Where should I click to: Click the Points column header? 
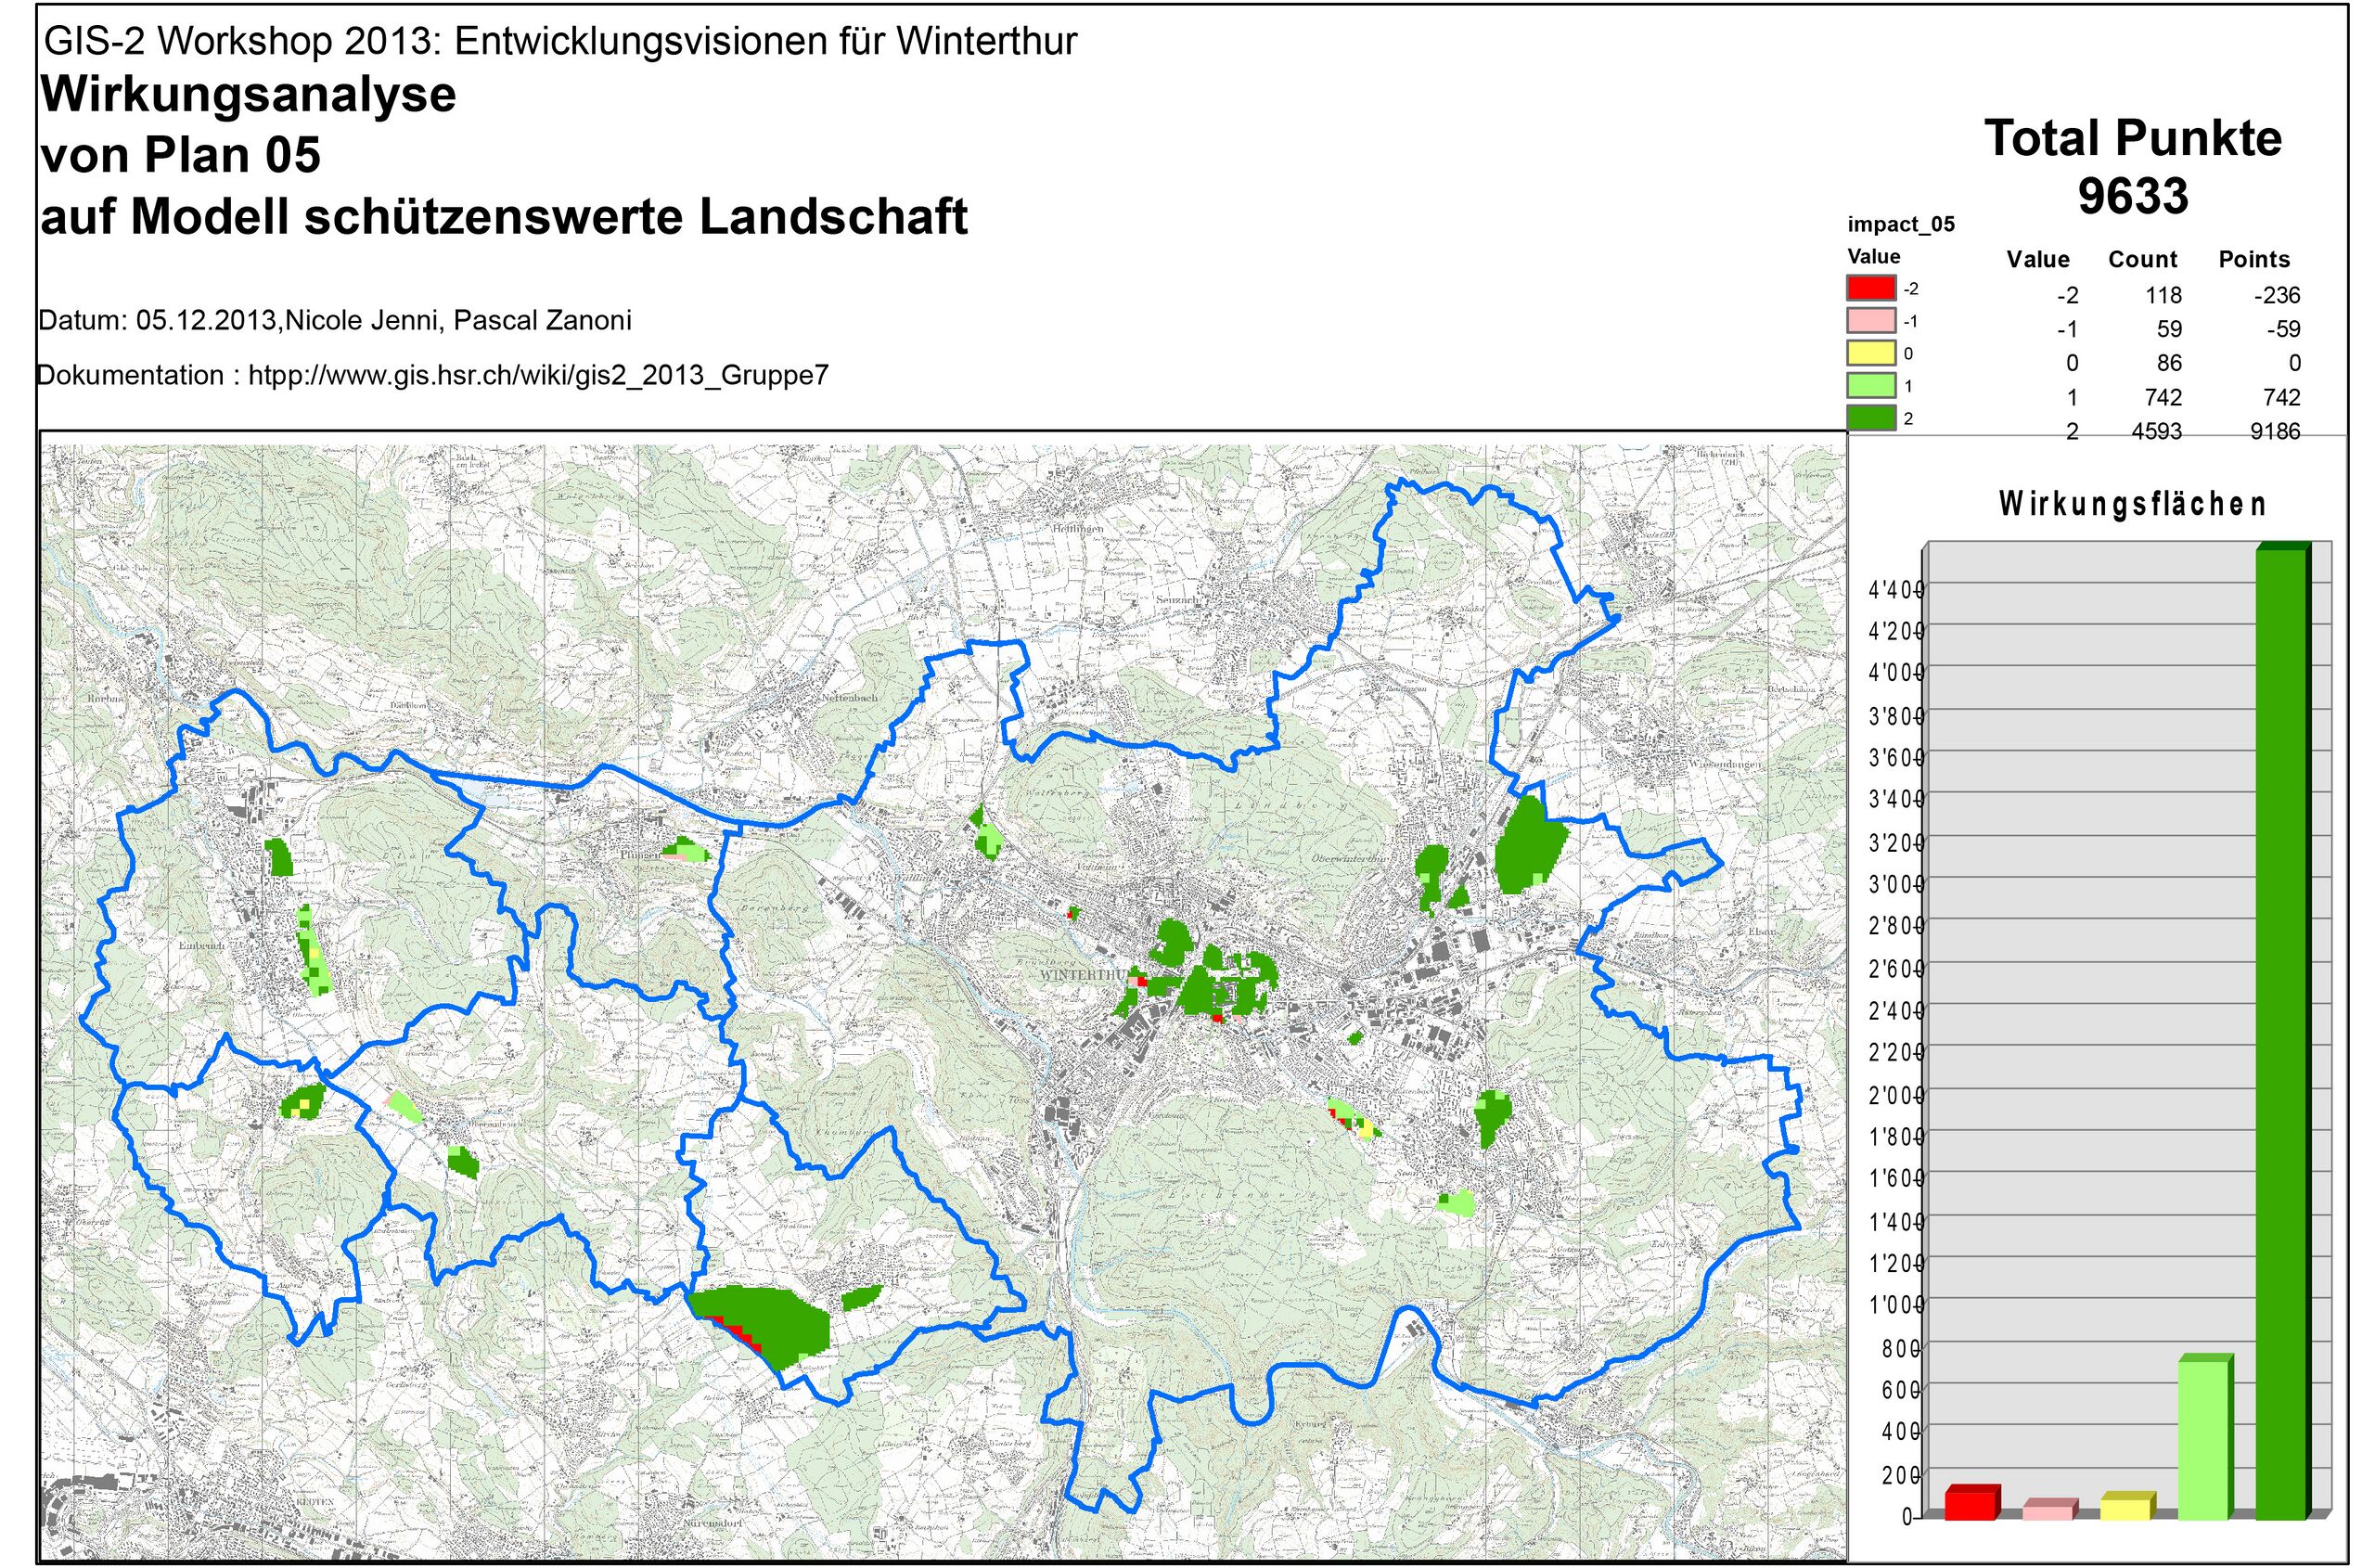point(2254,260)
